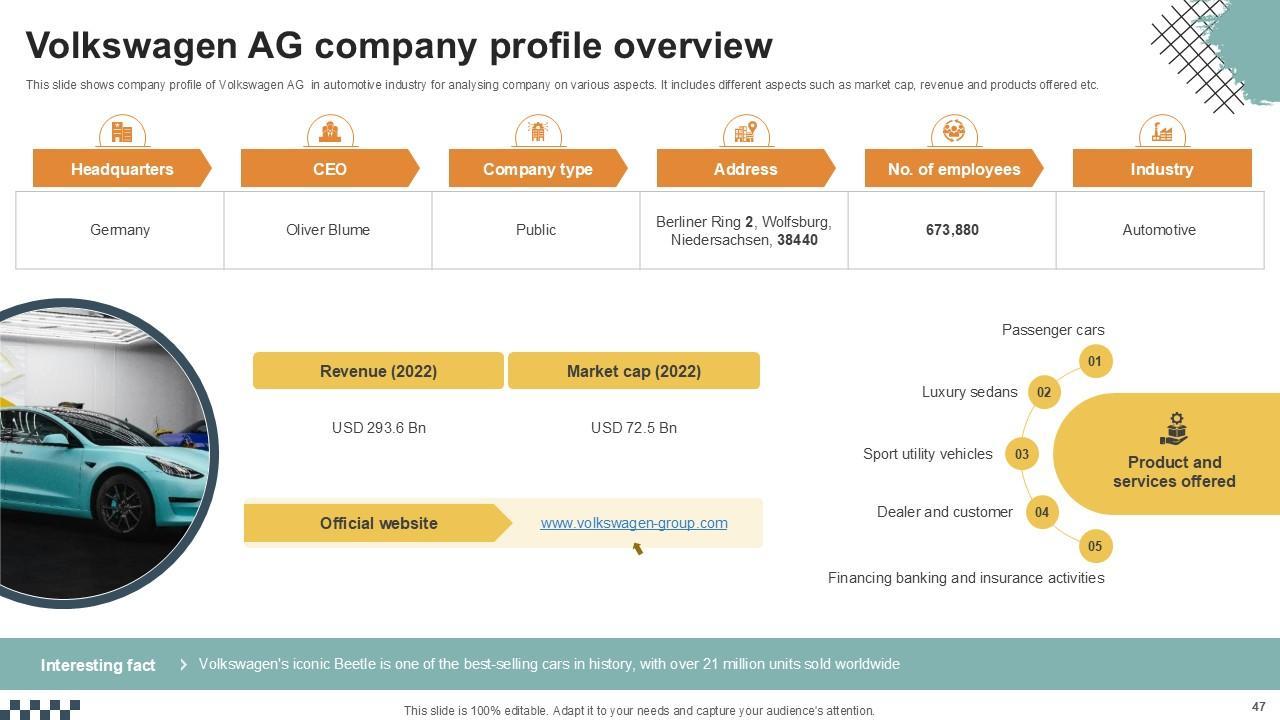Click the Automotive cell
The width and height of the screenshot is (1280, 720).
(1159, 230)
